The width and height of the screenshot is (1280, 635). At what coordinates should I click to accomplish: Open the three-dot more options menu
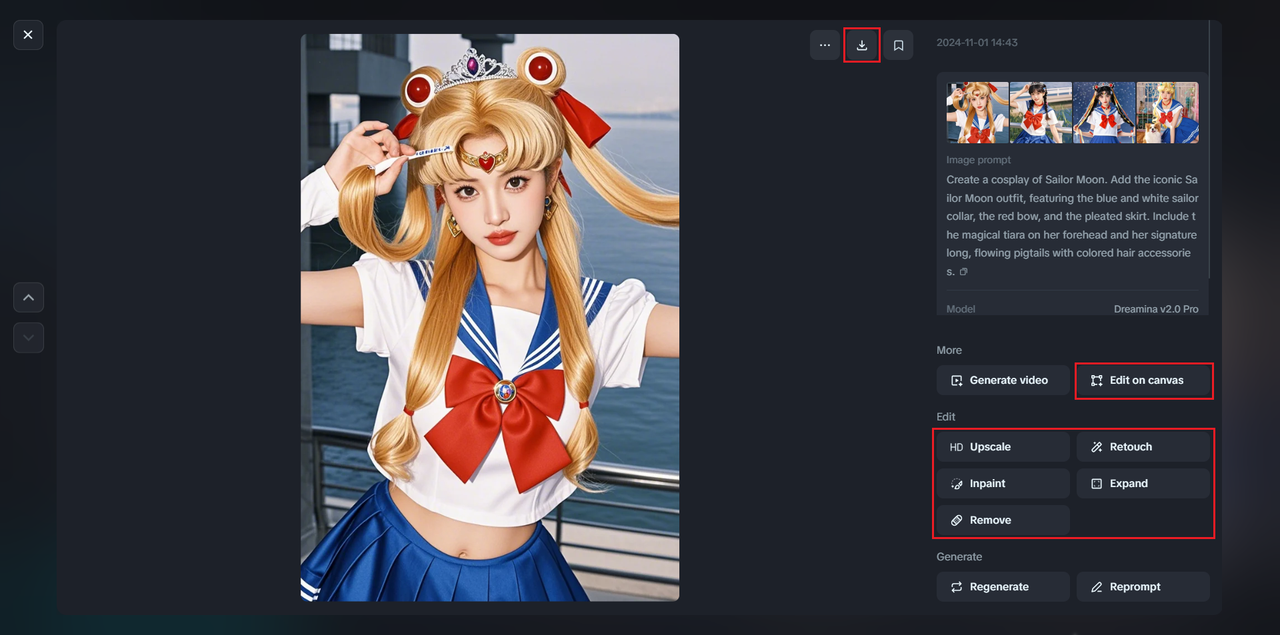coord(825,45)
